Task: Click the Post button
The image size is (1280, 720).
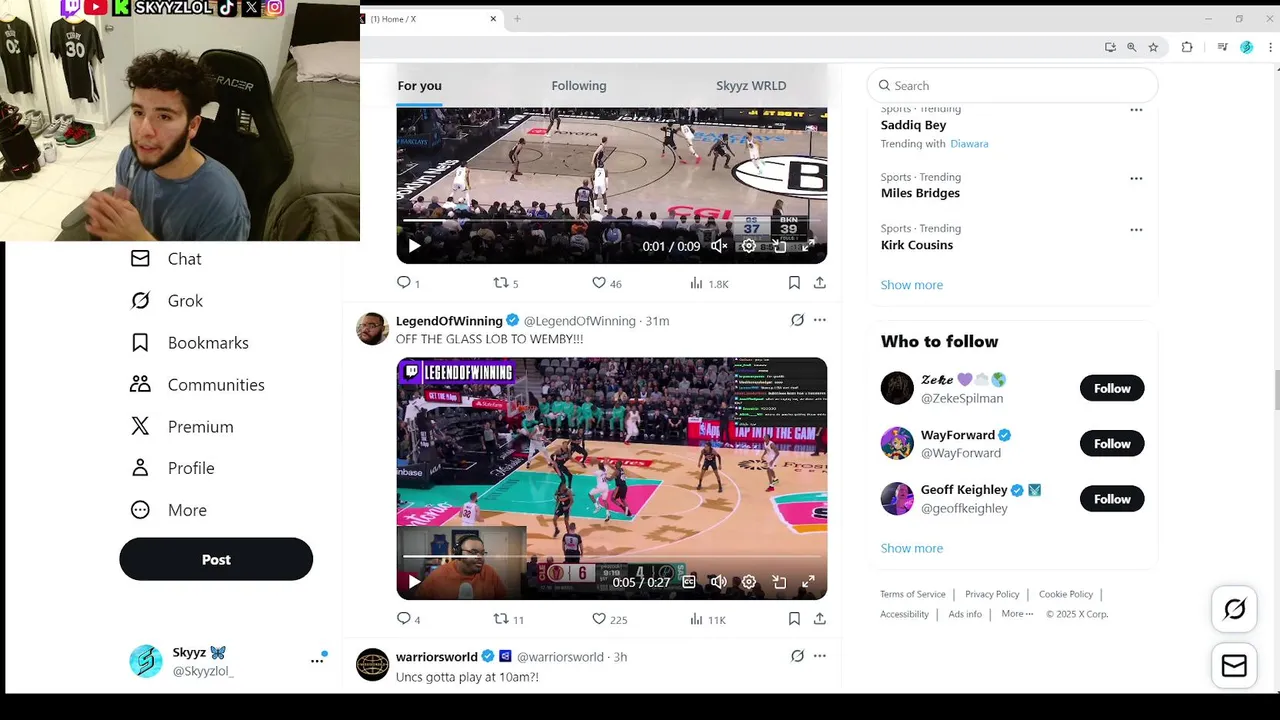Action: point(216,560)
